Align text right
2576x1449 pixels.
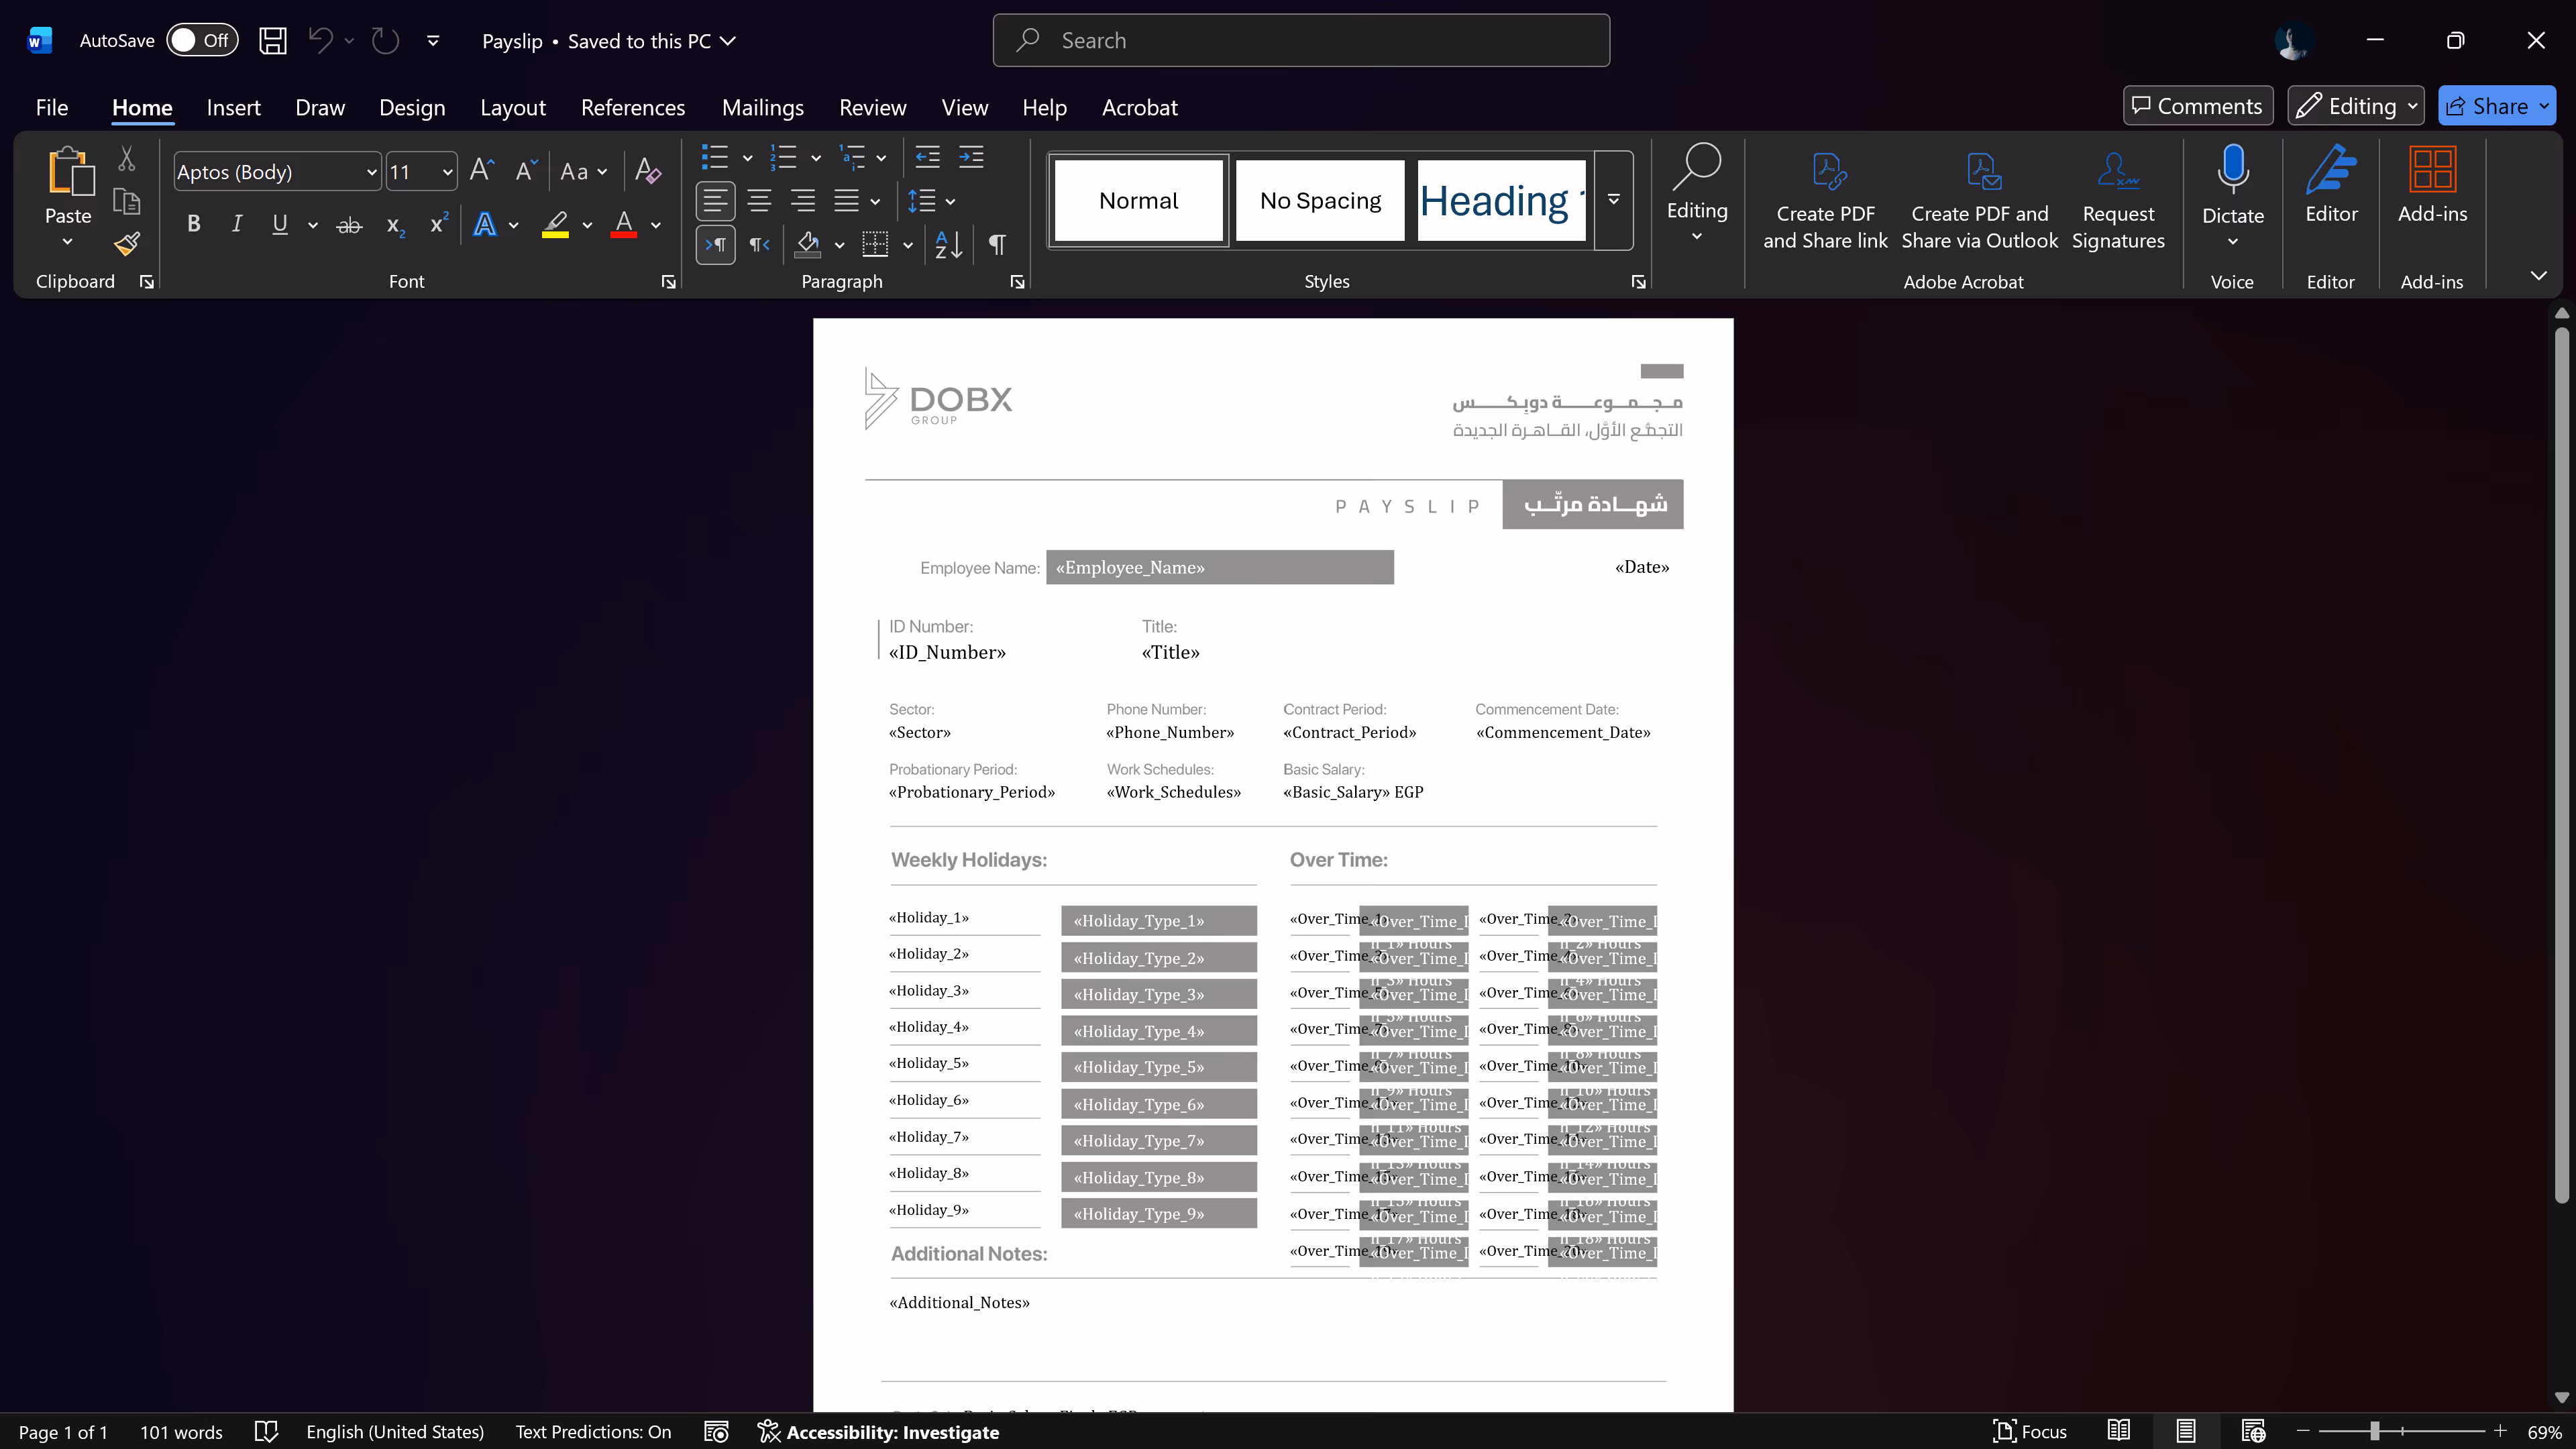click(803, 201)
